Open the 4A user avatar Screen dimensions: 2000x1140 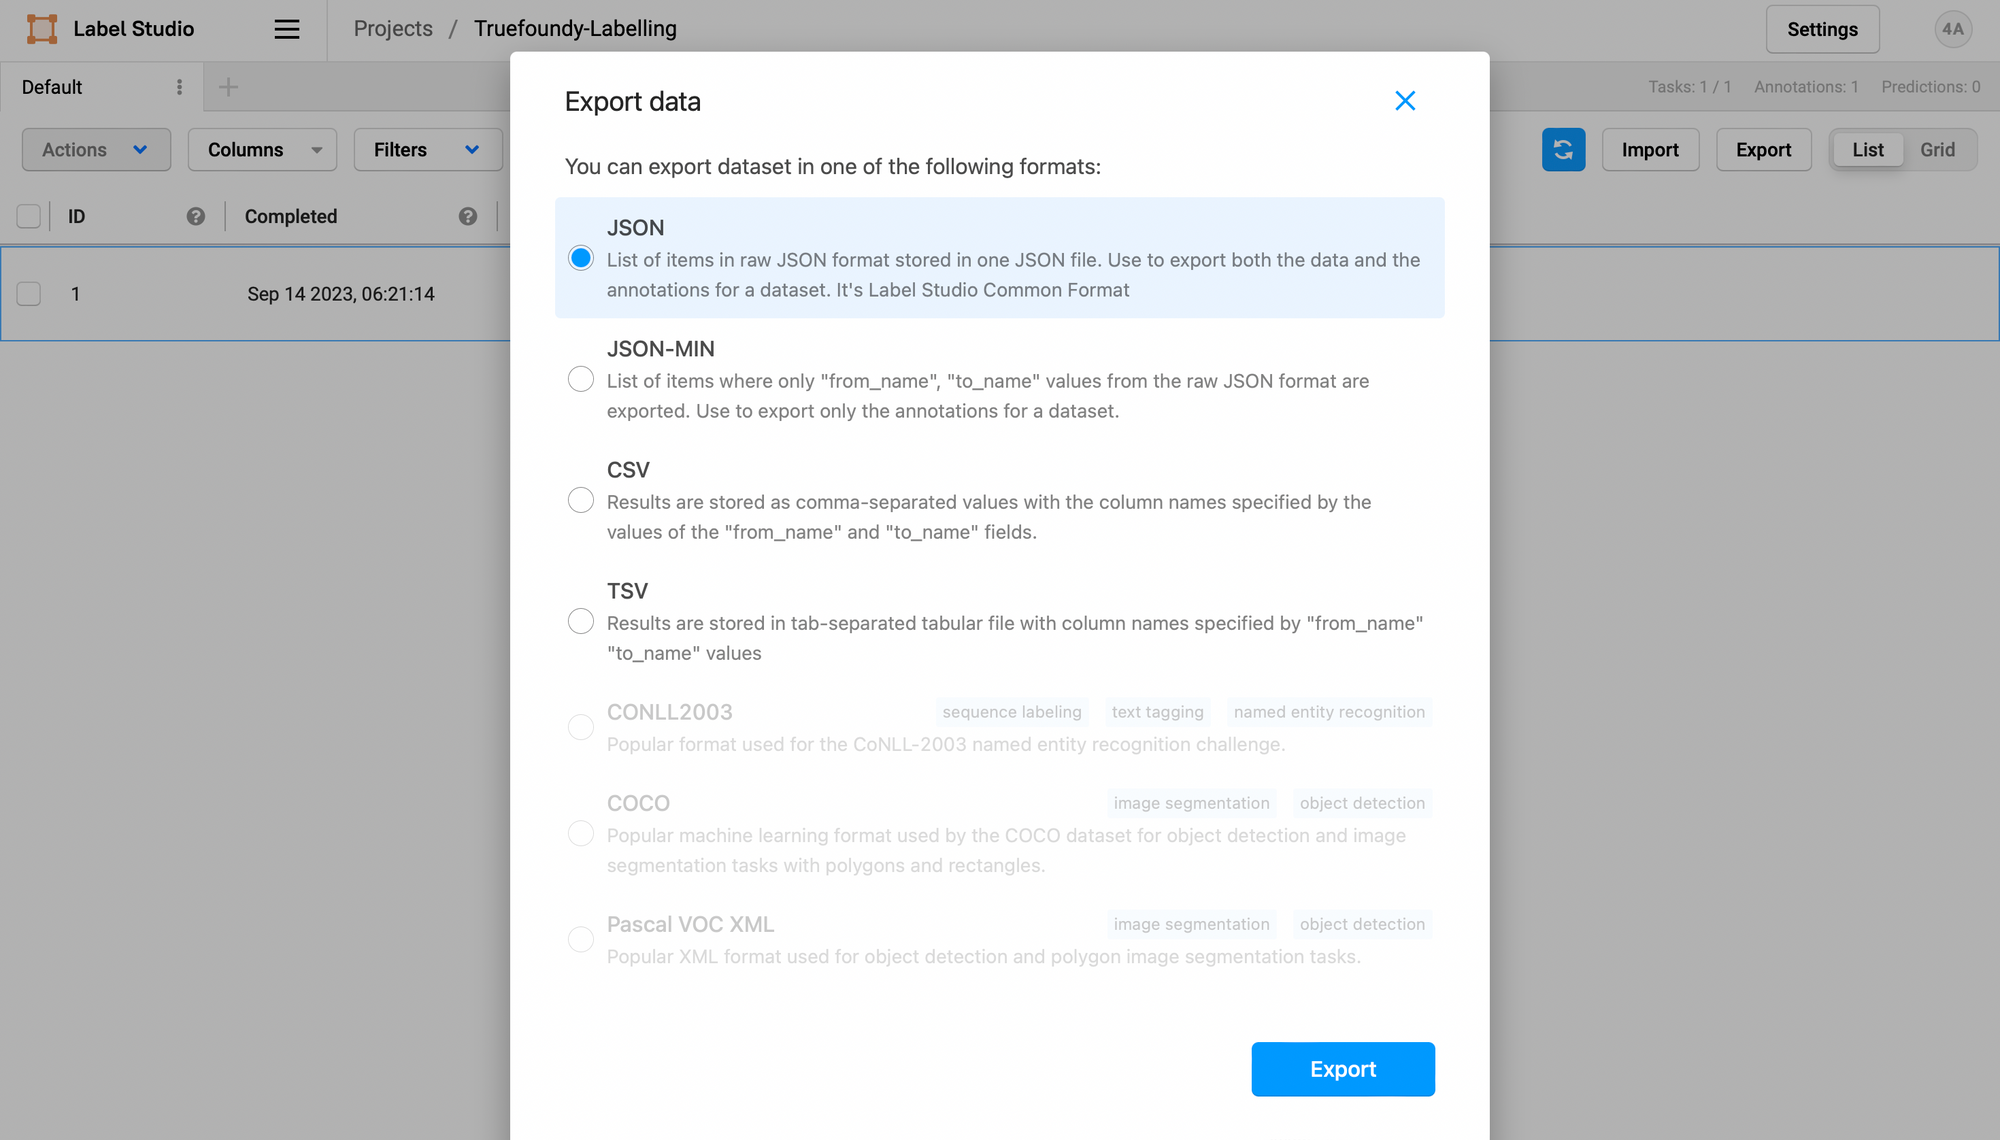coord(1952,29)
